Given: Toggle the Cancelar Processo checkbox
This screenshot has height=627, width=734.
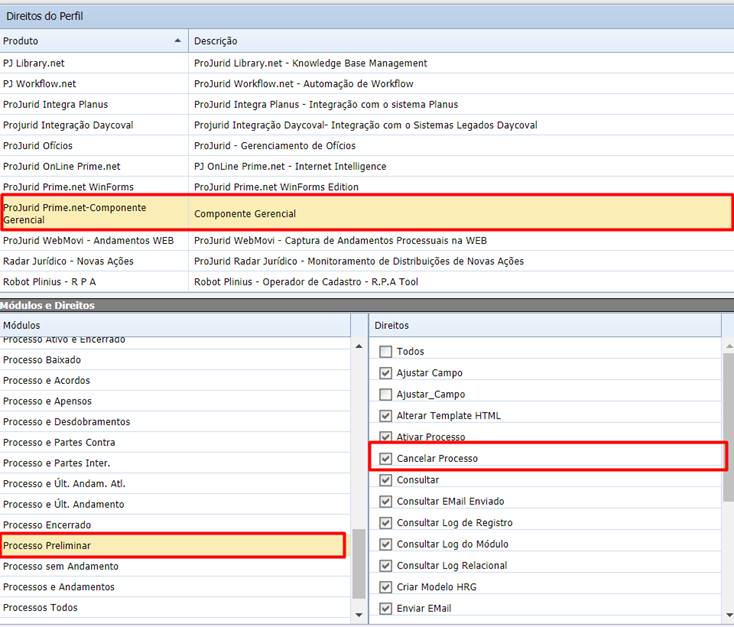Looking at the screenshot, I should pyautogui.click(x=385, y=459).
